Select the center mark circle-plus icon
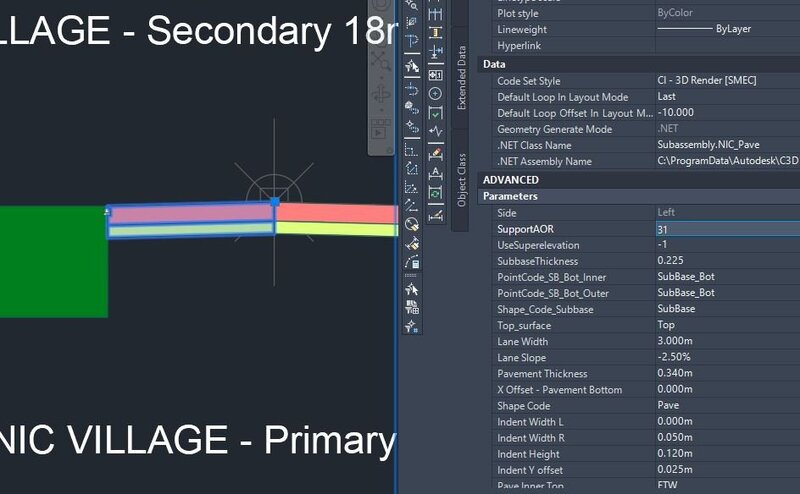 point(435,94)
